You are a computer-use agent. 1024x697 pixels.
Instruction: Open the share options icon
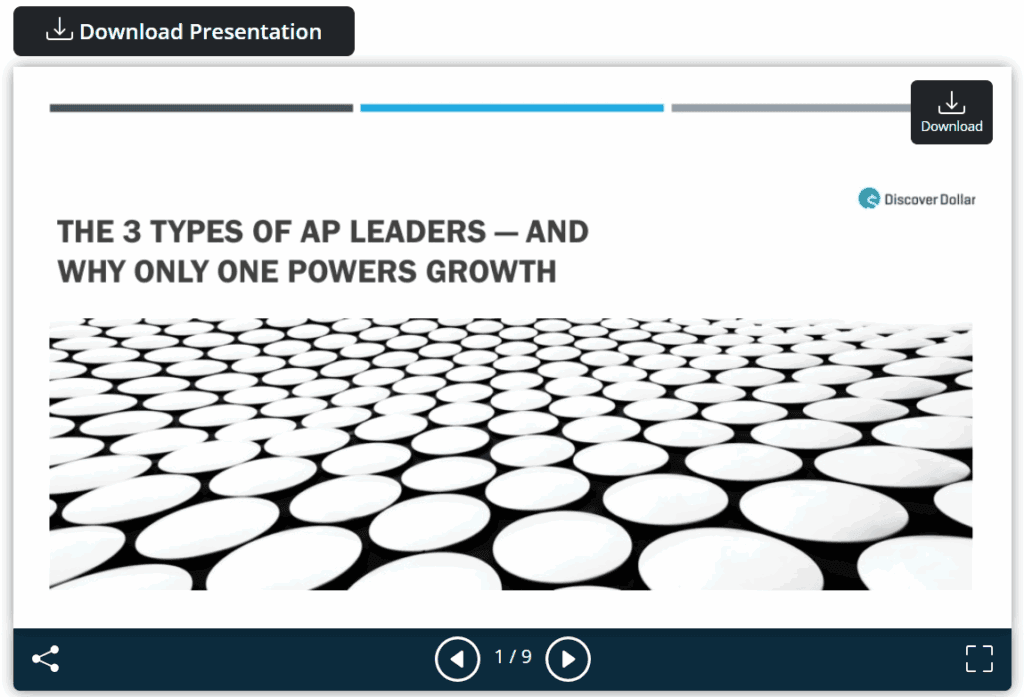pos(46,659)
